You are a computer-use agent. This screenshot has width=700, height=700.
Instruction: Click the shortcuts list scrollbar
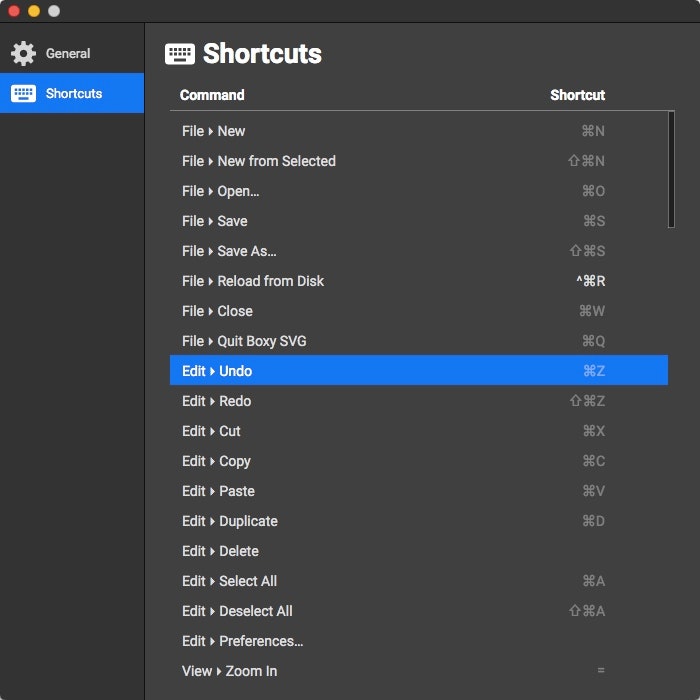[671, 170]
